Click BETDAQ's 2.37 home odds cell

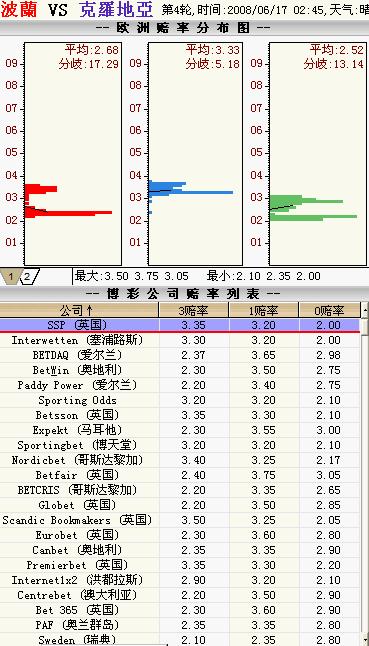click(194, 355)
